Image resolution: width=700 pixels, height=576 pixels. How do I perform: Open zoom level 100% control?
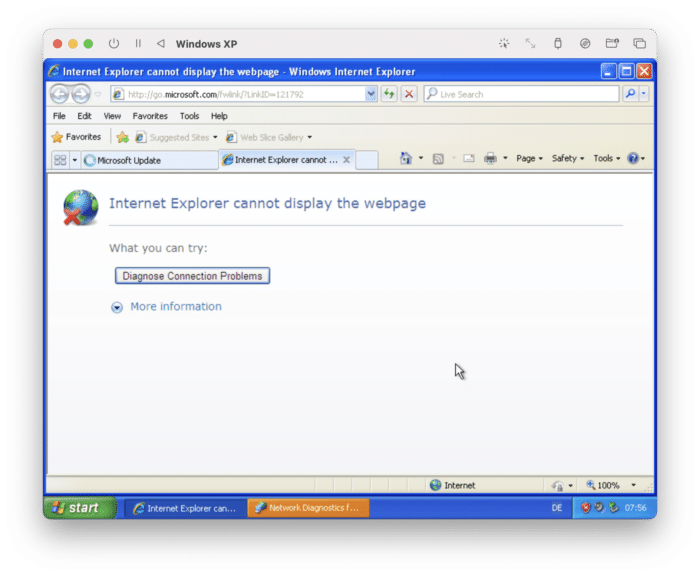[x=604, y=485]
